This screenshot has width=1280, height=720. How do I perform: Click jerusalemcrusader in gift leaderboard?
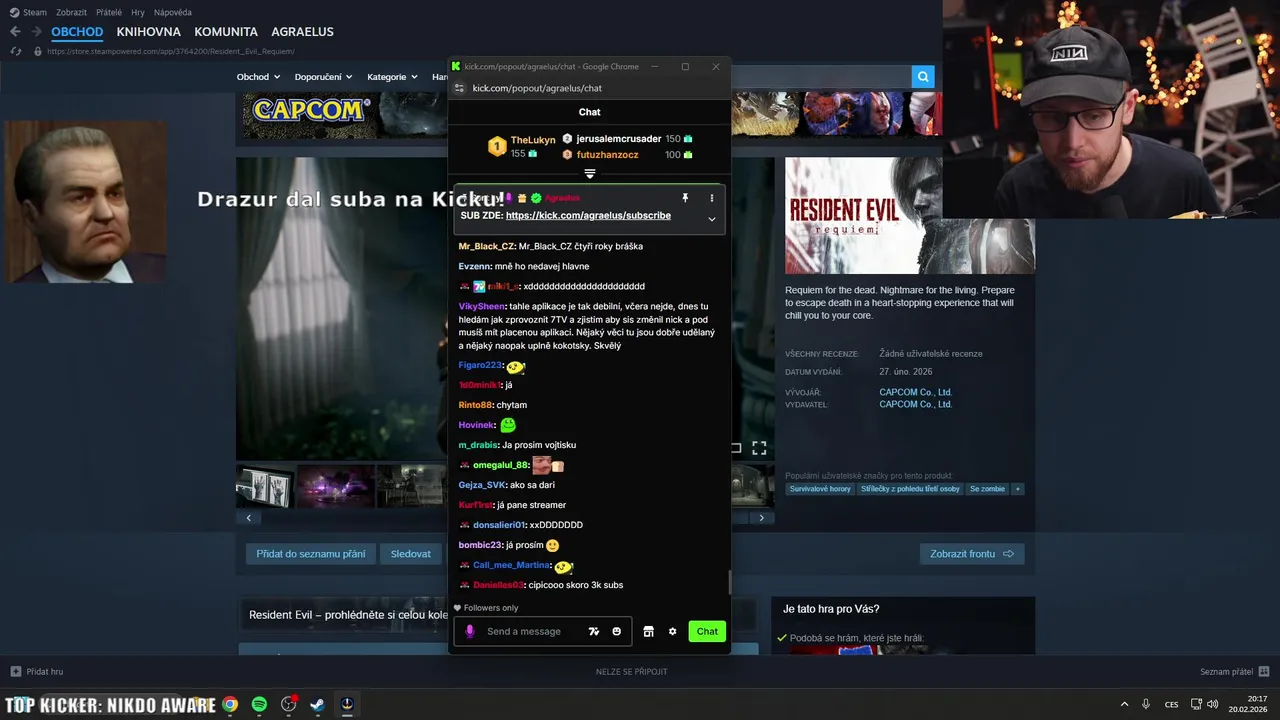(x=627, y=139)
